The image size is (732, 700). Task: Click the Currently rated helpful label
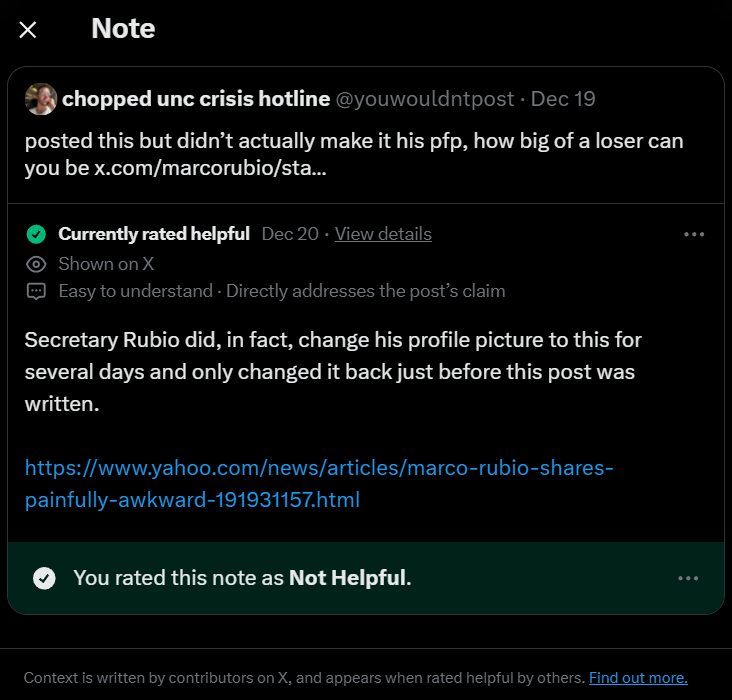click(x=154, y=234)
